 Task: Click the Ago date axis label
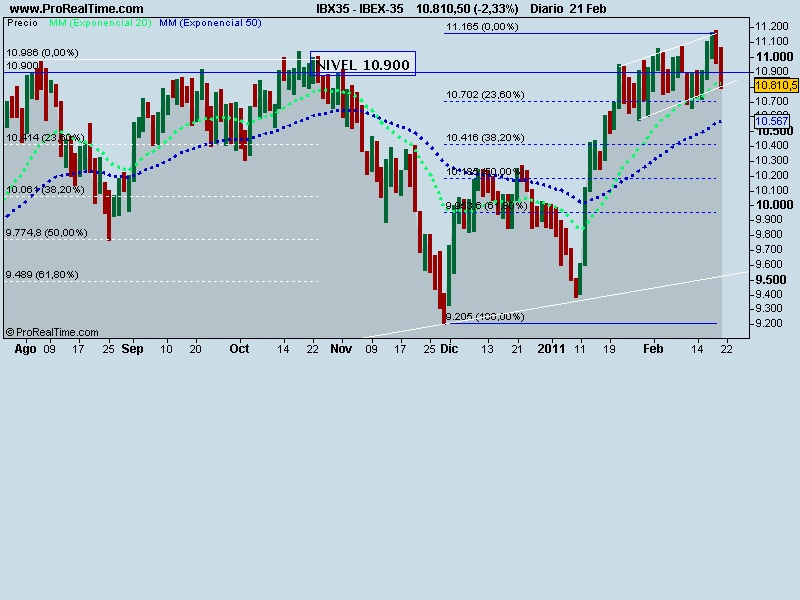point(26,349)
